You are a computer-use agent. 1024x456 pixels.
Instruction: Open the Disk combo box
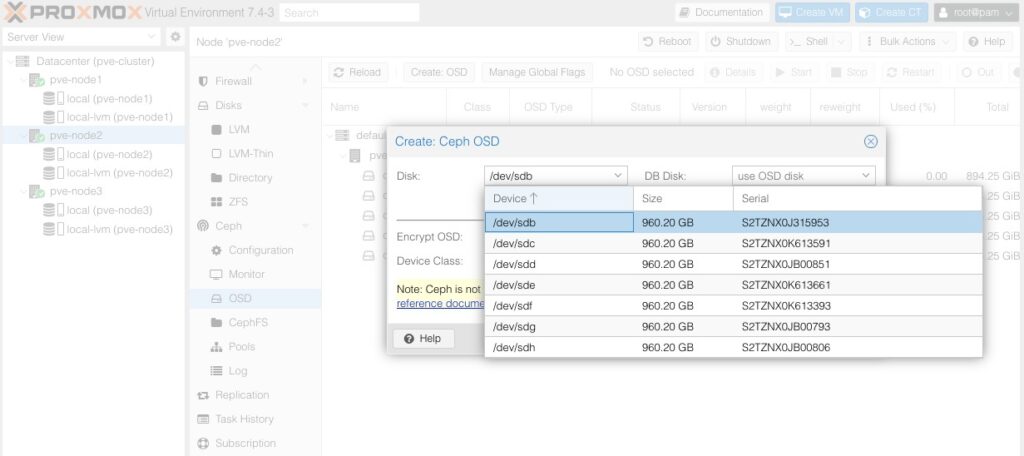556,176
